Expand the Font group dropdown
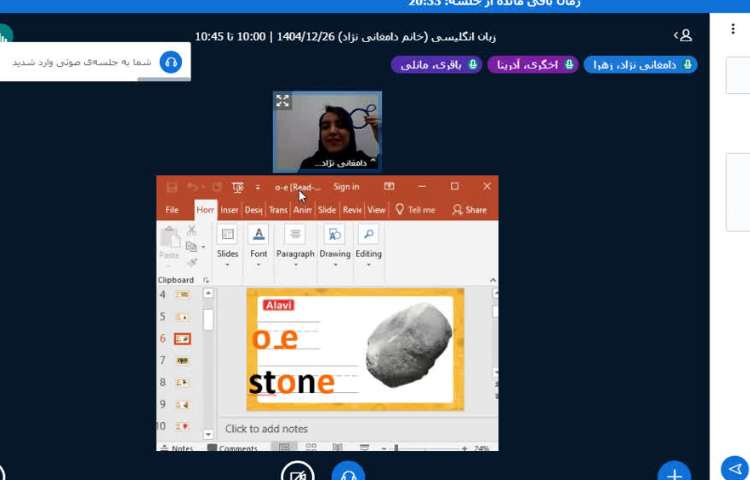This screenshot has width=750, height=480. (x=258, y=265)
